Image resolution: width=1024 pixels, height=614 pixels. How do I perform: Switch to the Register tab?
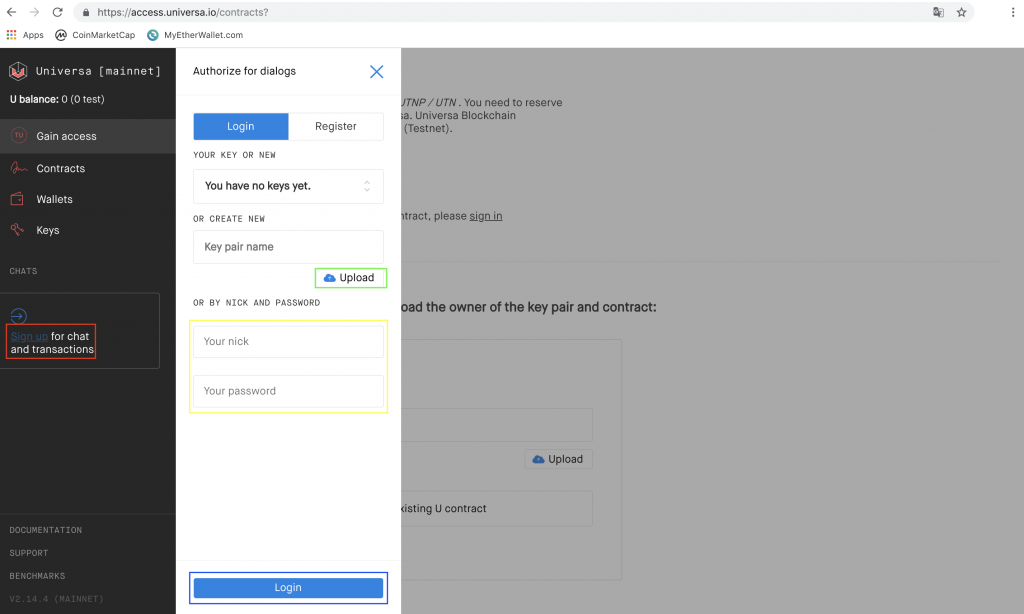[336, 126]
